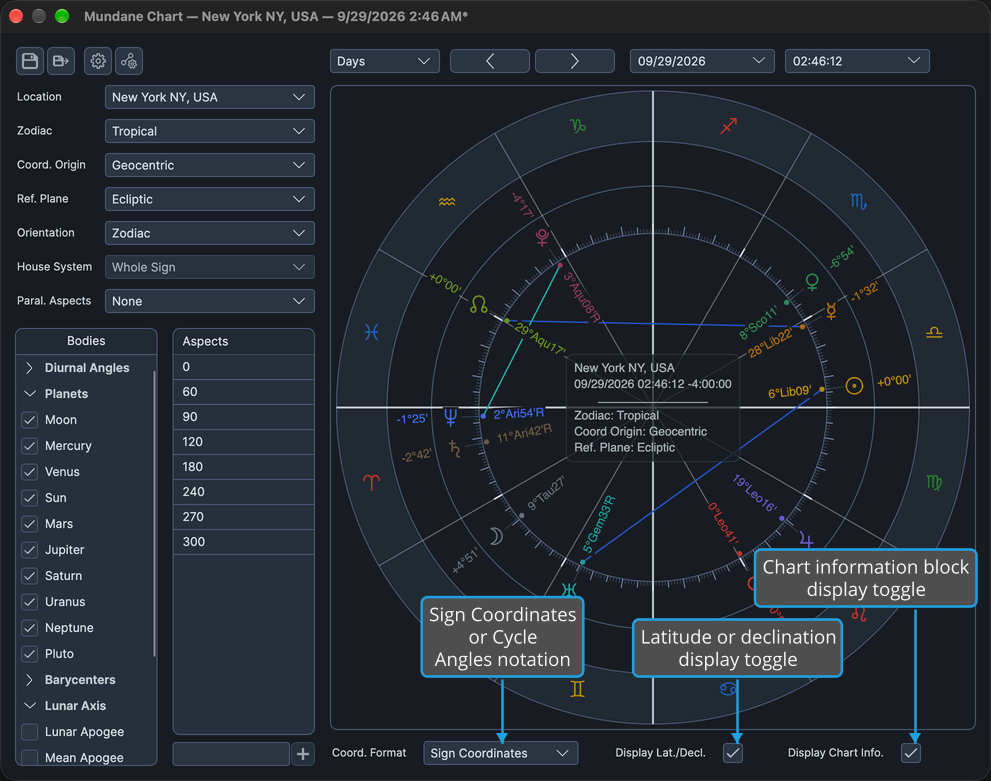Collapse the Lunar Axis group
The width and height of the screenshot is (991, 781).
point(29,706)
